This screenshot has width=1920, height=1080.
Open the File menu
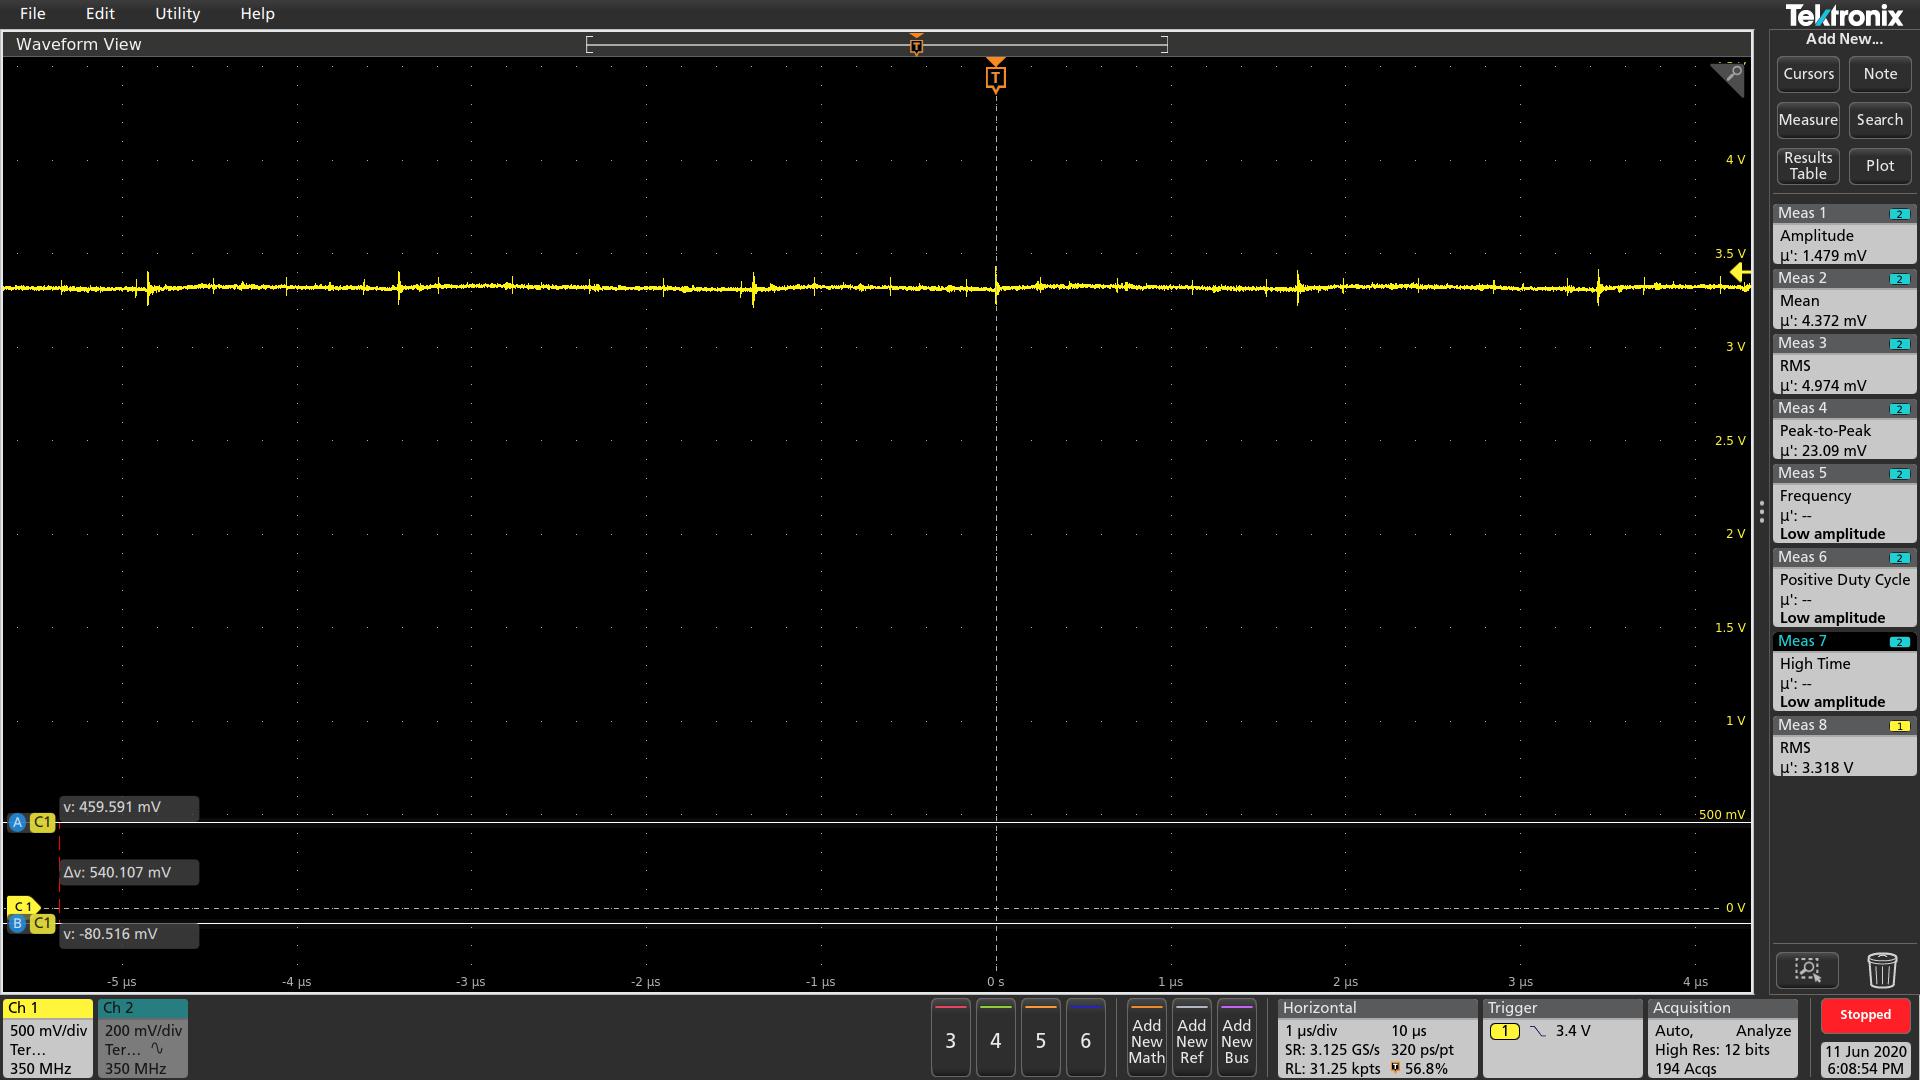(33, 13)
